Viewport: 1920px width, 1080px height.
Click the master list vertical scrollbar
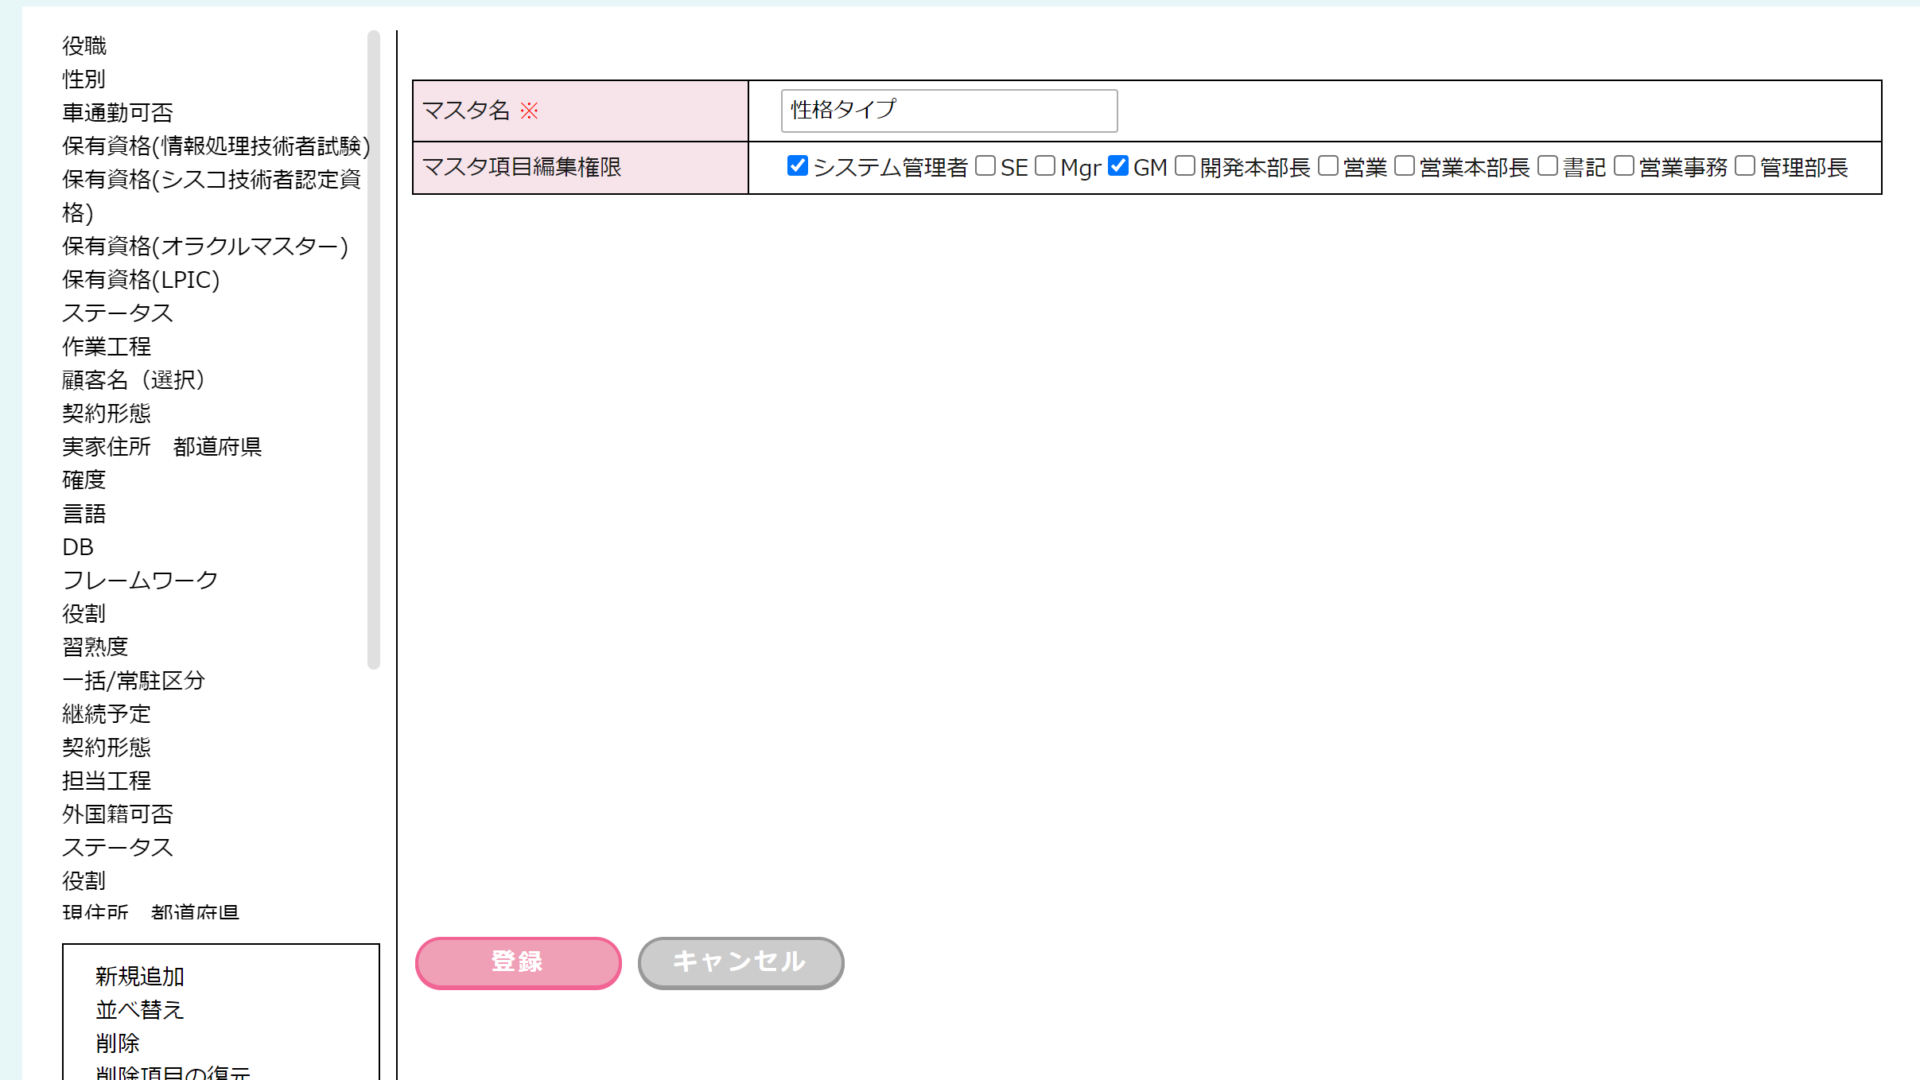click(x=374, y=350)
